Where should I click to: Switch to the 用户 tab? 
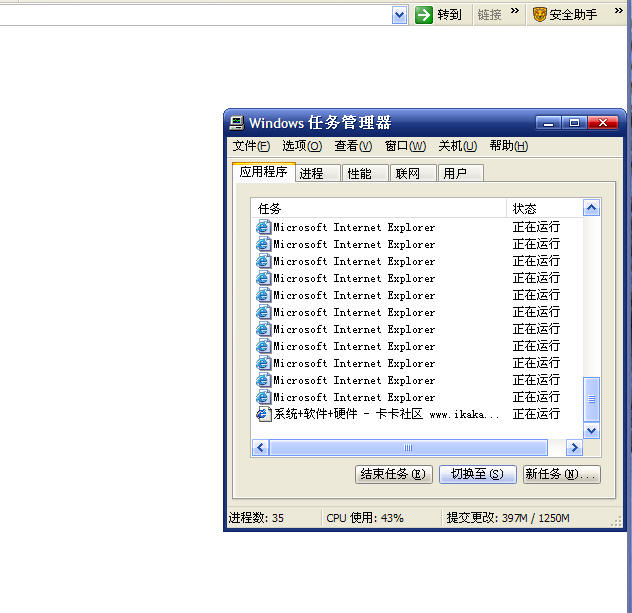[x=460, y=174]
